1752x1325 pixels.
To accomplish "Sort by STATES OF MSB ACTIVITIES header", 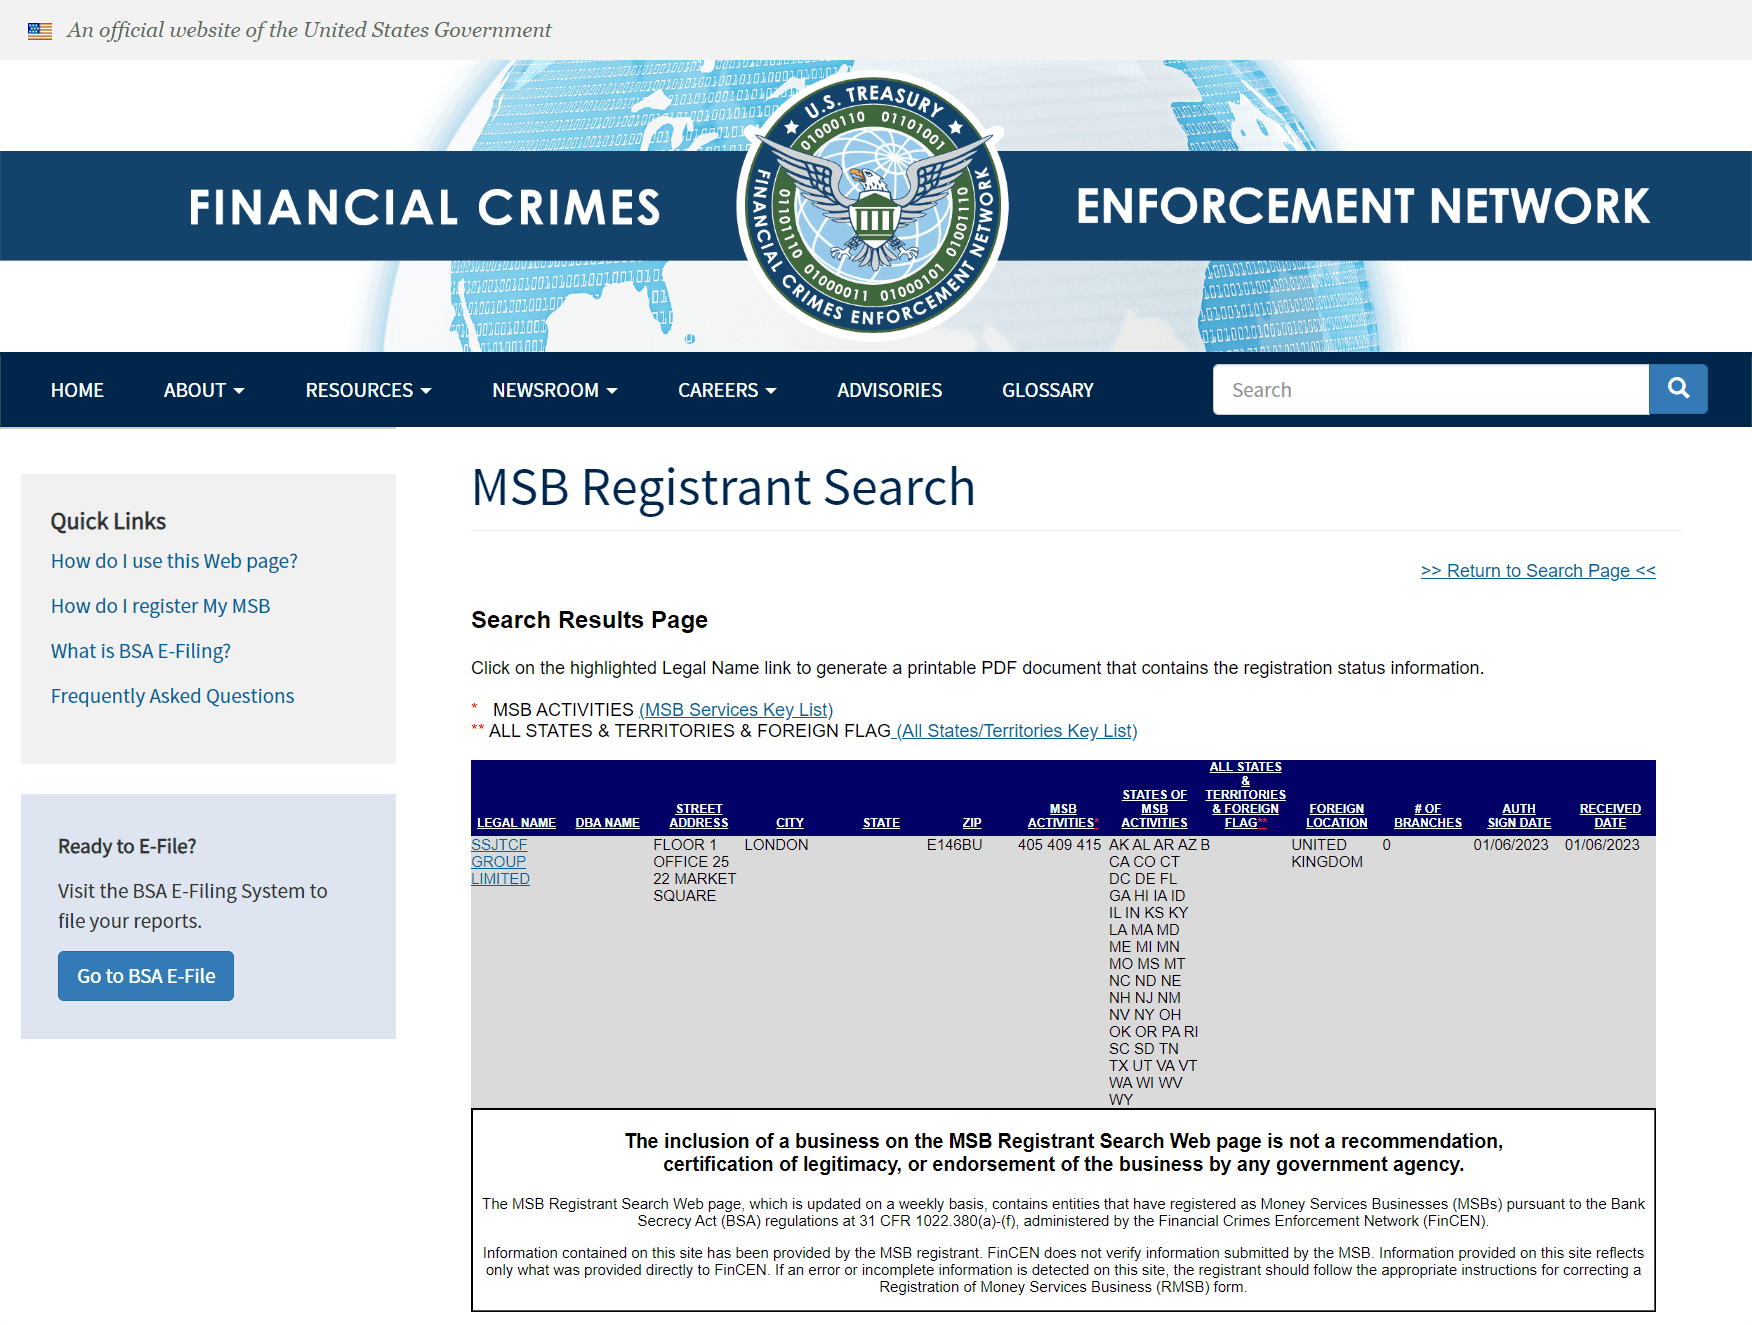I will (1154, 809).
